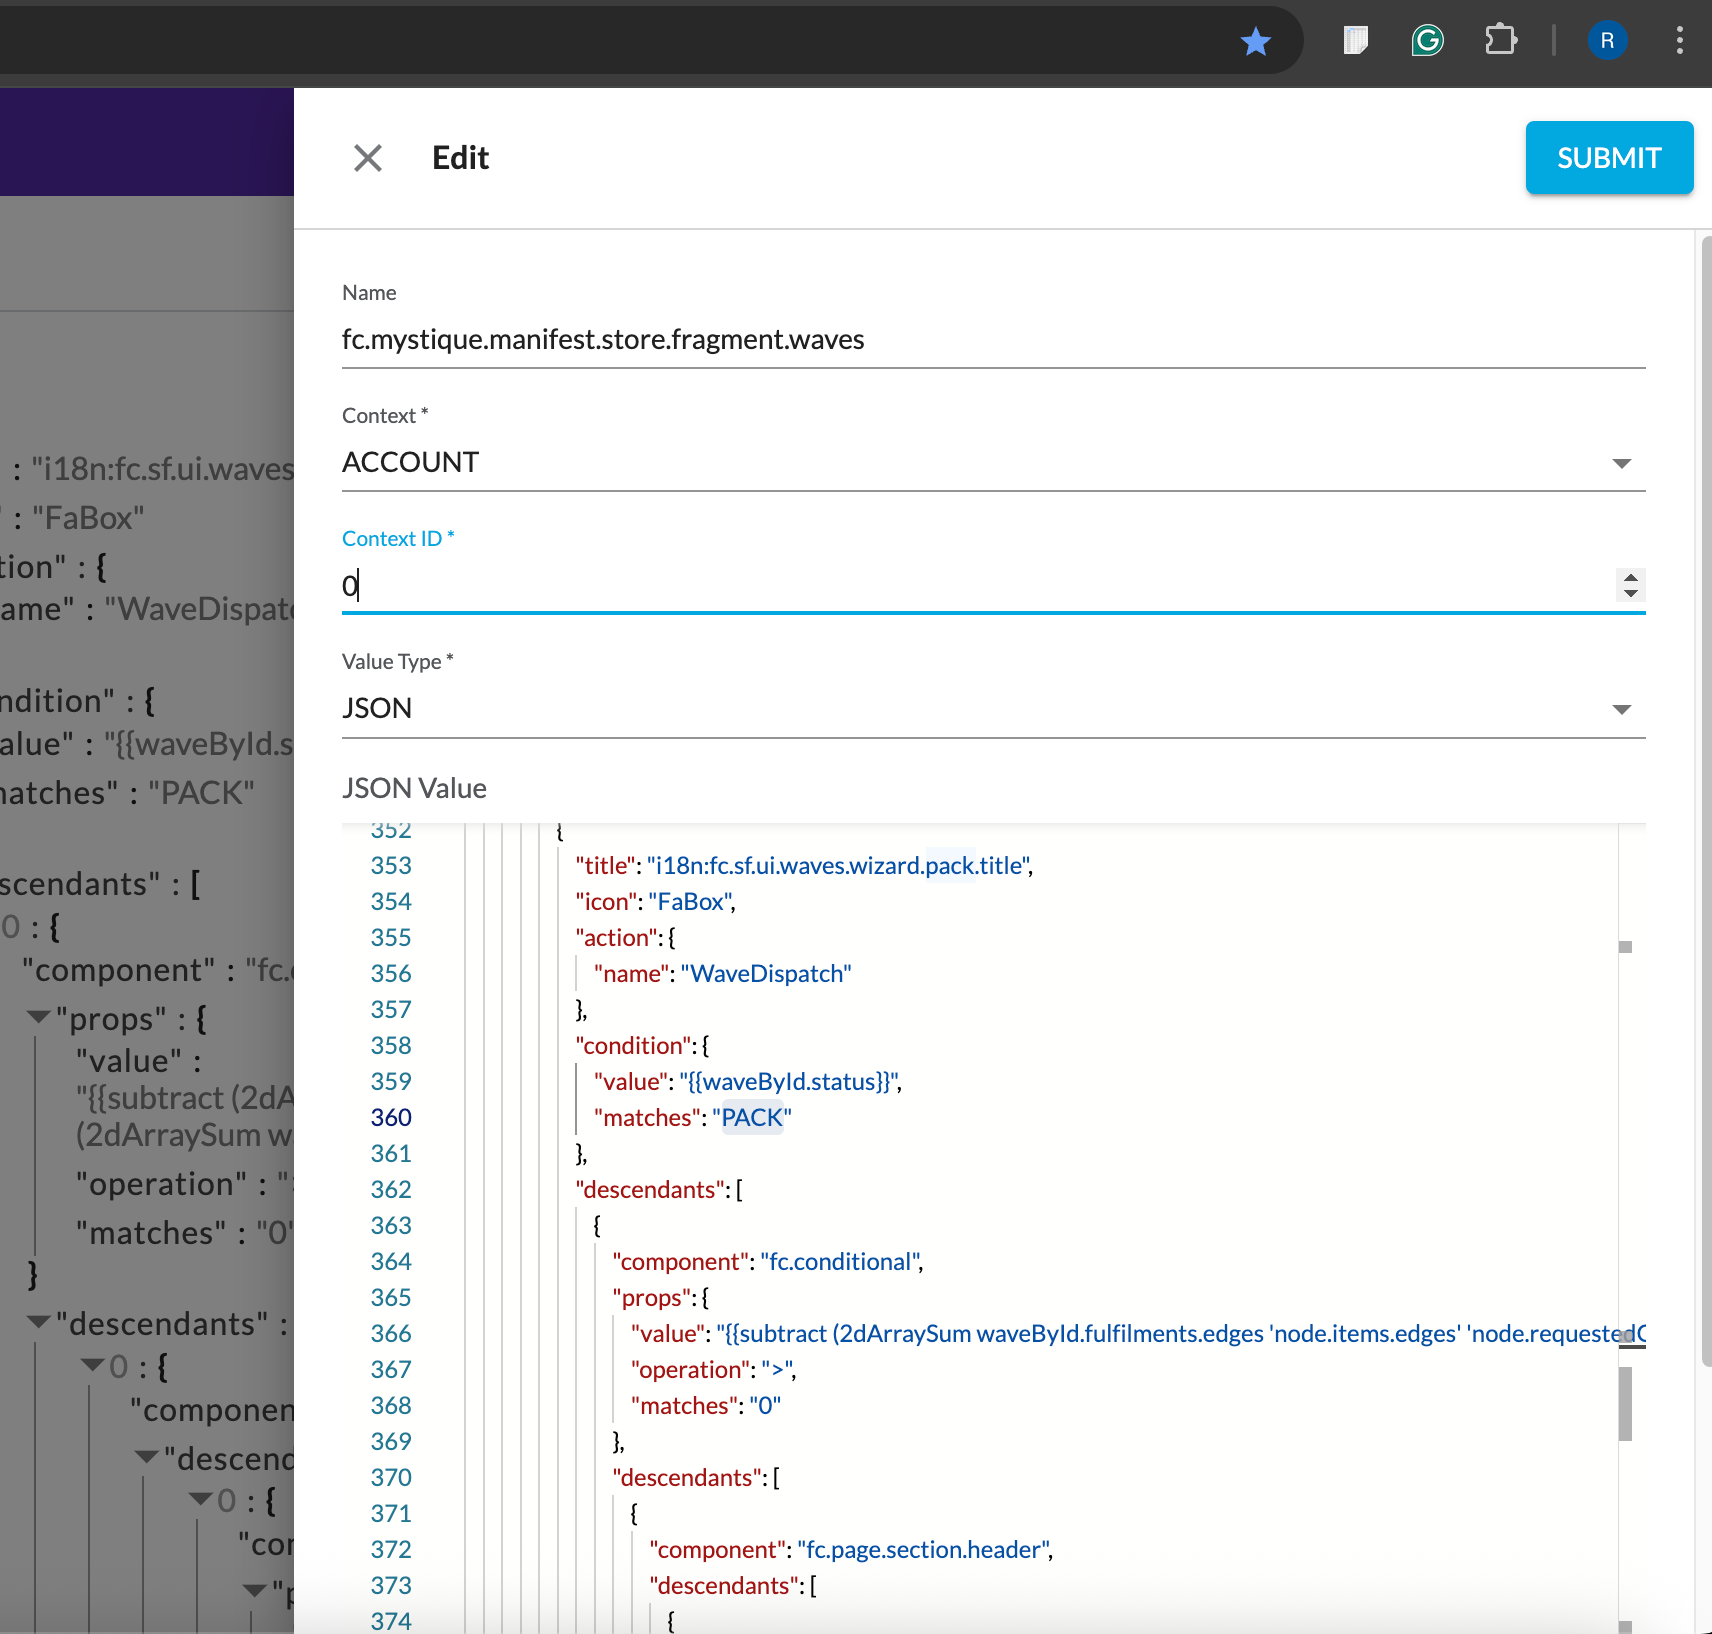
Task: Open the Context dropdown showing ACCOUNT
Action: click(x=1620, y=463)
